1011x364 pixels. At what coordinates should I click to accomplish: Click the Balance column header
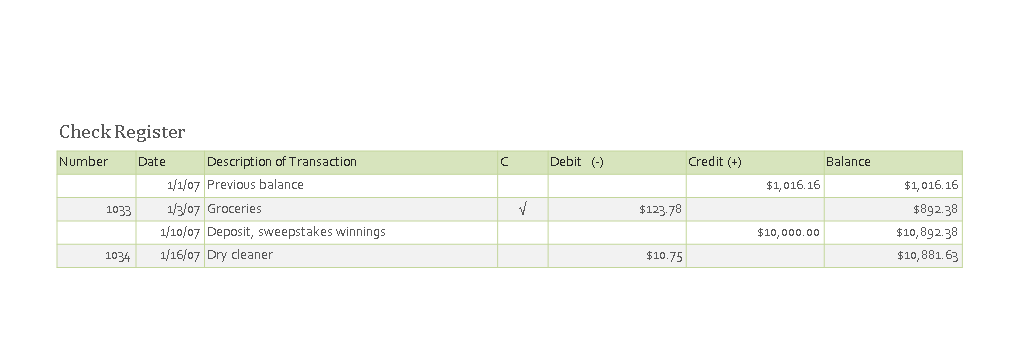point(893,162)
